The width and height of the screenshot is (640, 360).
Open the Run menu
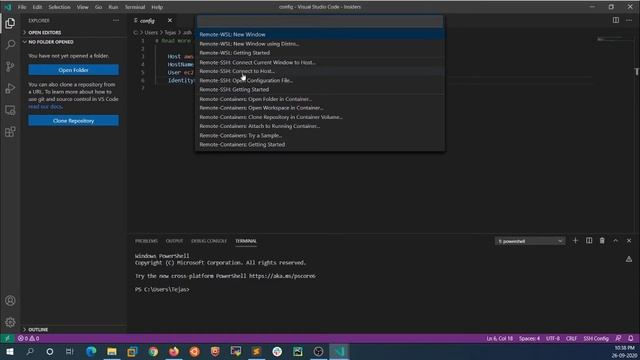[x=113, y=7]
